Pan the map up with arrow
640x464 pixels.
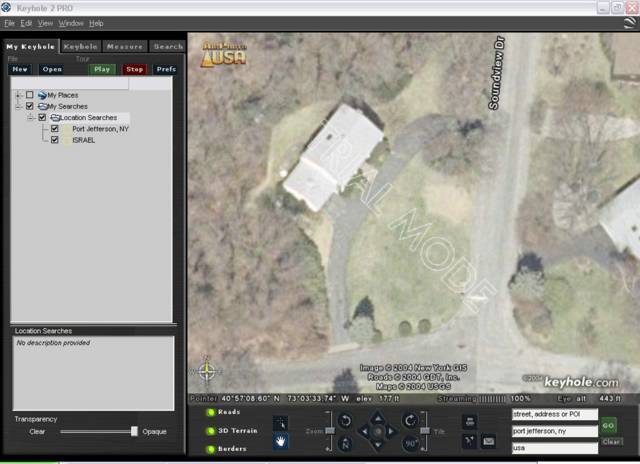click(378, 417)
